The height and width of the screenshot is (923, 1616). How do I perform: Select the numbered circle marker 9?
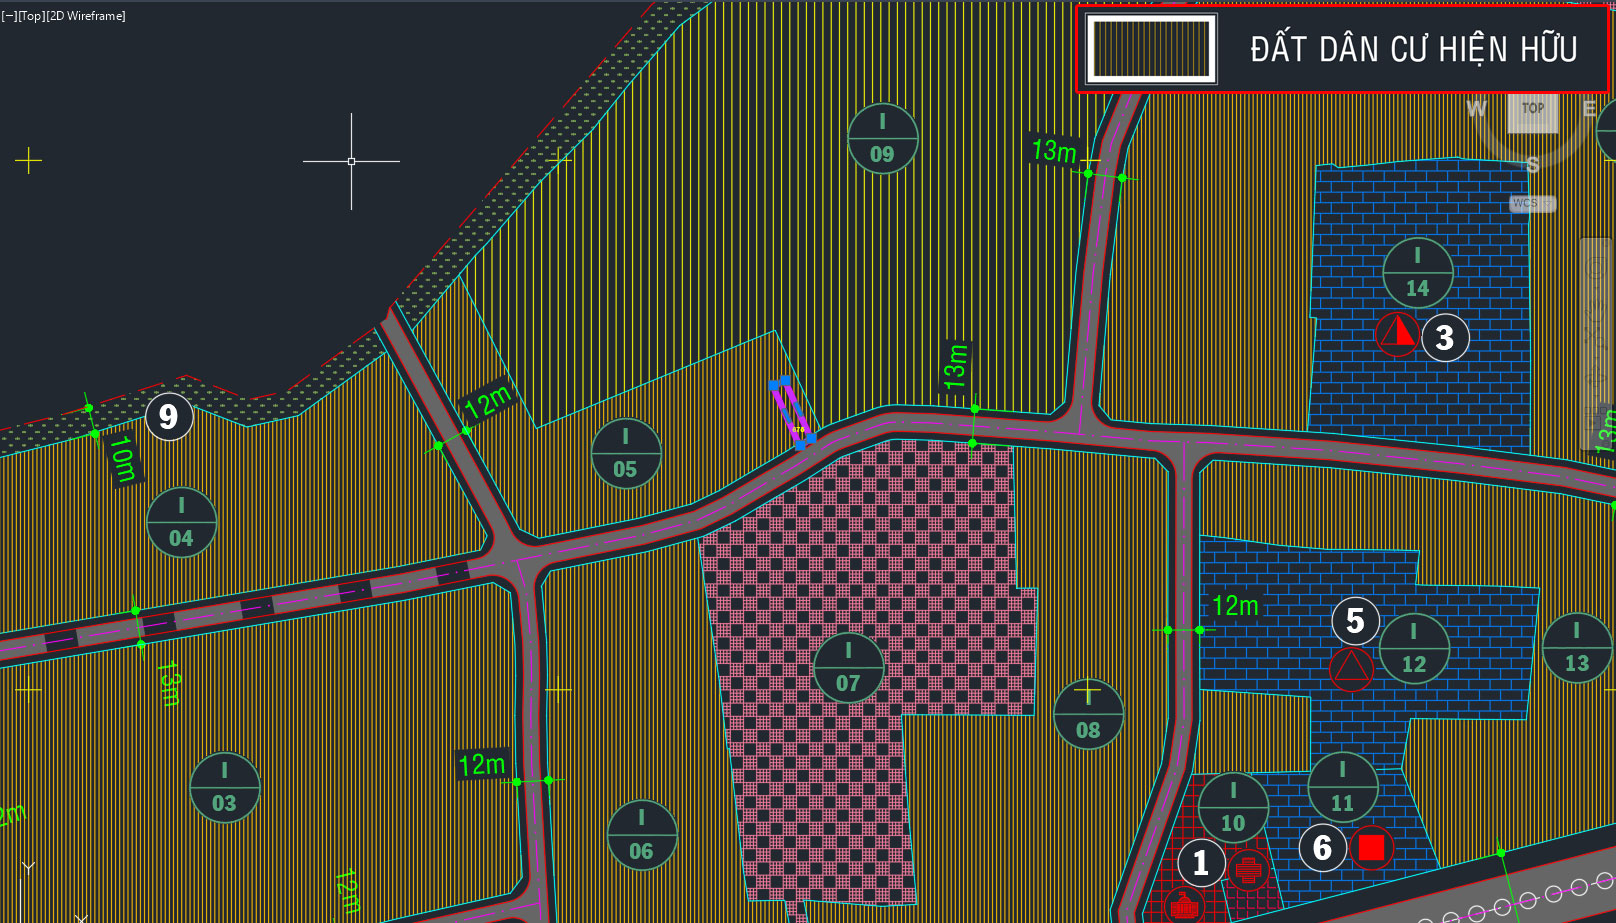pyautogui.click(x=168, y=417)
